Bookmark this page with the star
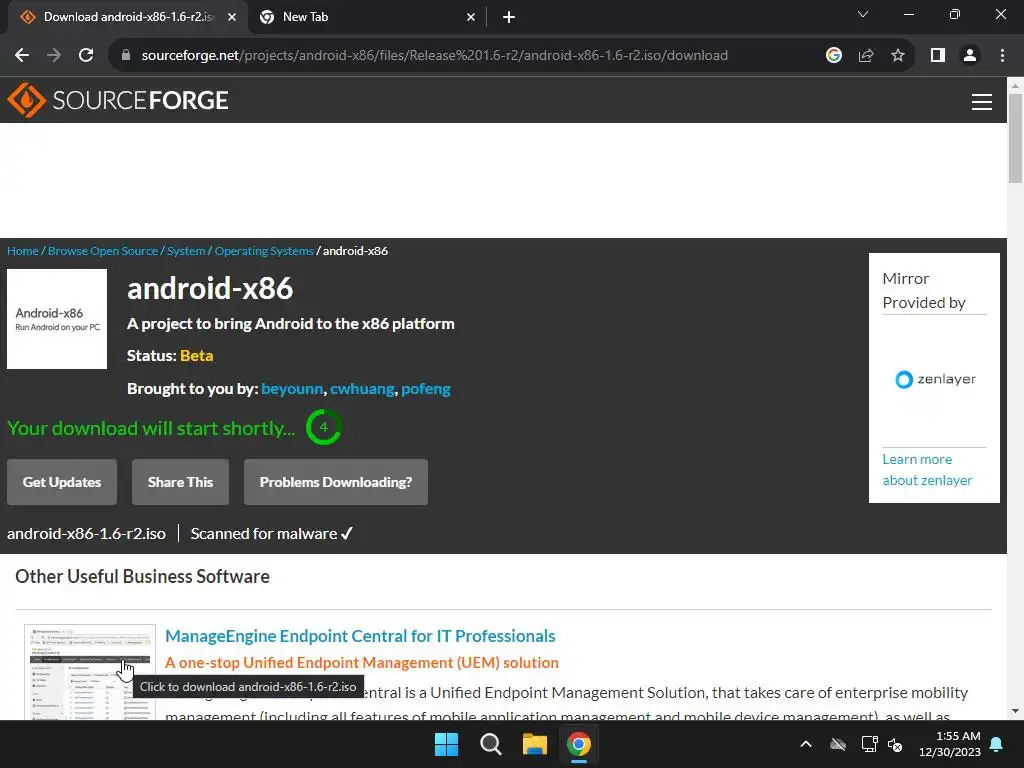Screen dimensions: 1024x768 (x=898, y=56)
